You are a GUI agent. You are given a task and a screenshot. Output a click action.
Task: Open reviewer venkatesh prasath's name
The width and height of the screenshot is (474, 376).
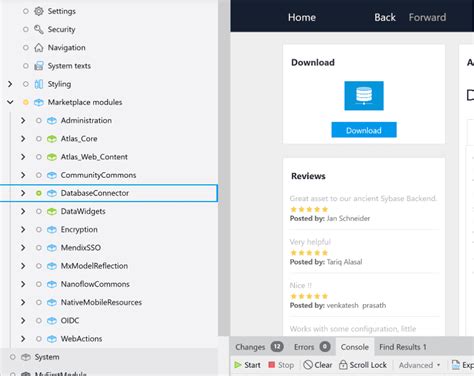tap(356, 305)
